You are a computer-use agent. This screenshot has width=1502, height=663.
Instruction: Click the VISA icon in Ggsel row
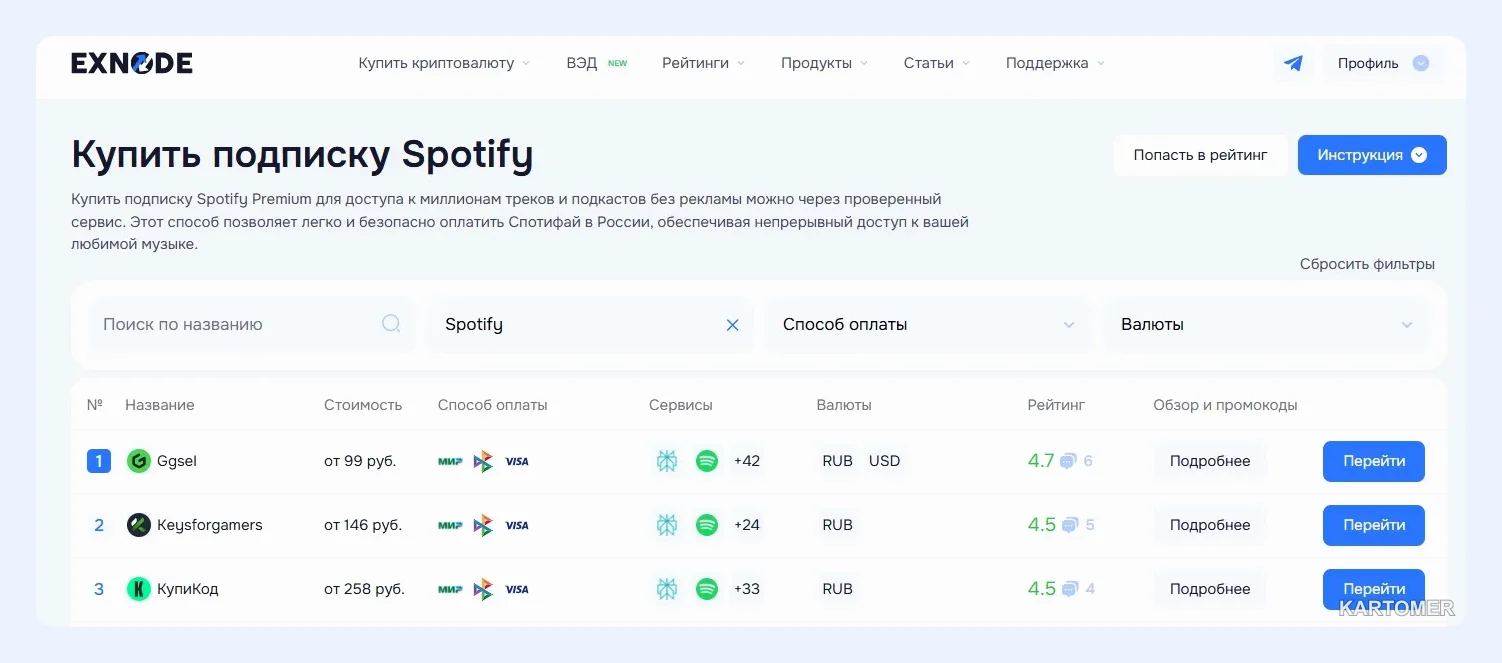tap(517, 461)
